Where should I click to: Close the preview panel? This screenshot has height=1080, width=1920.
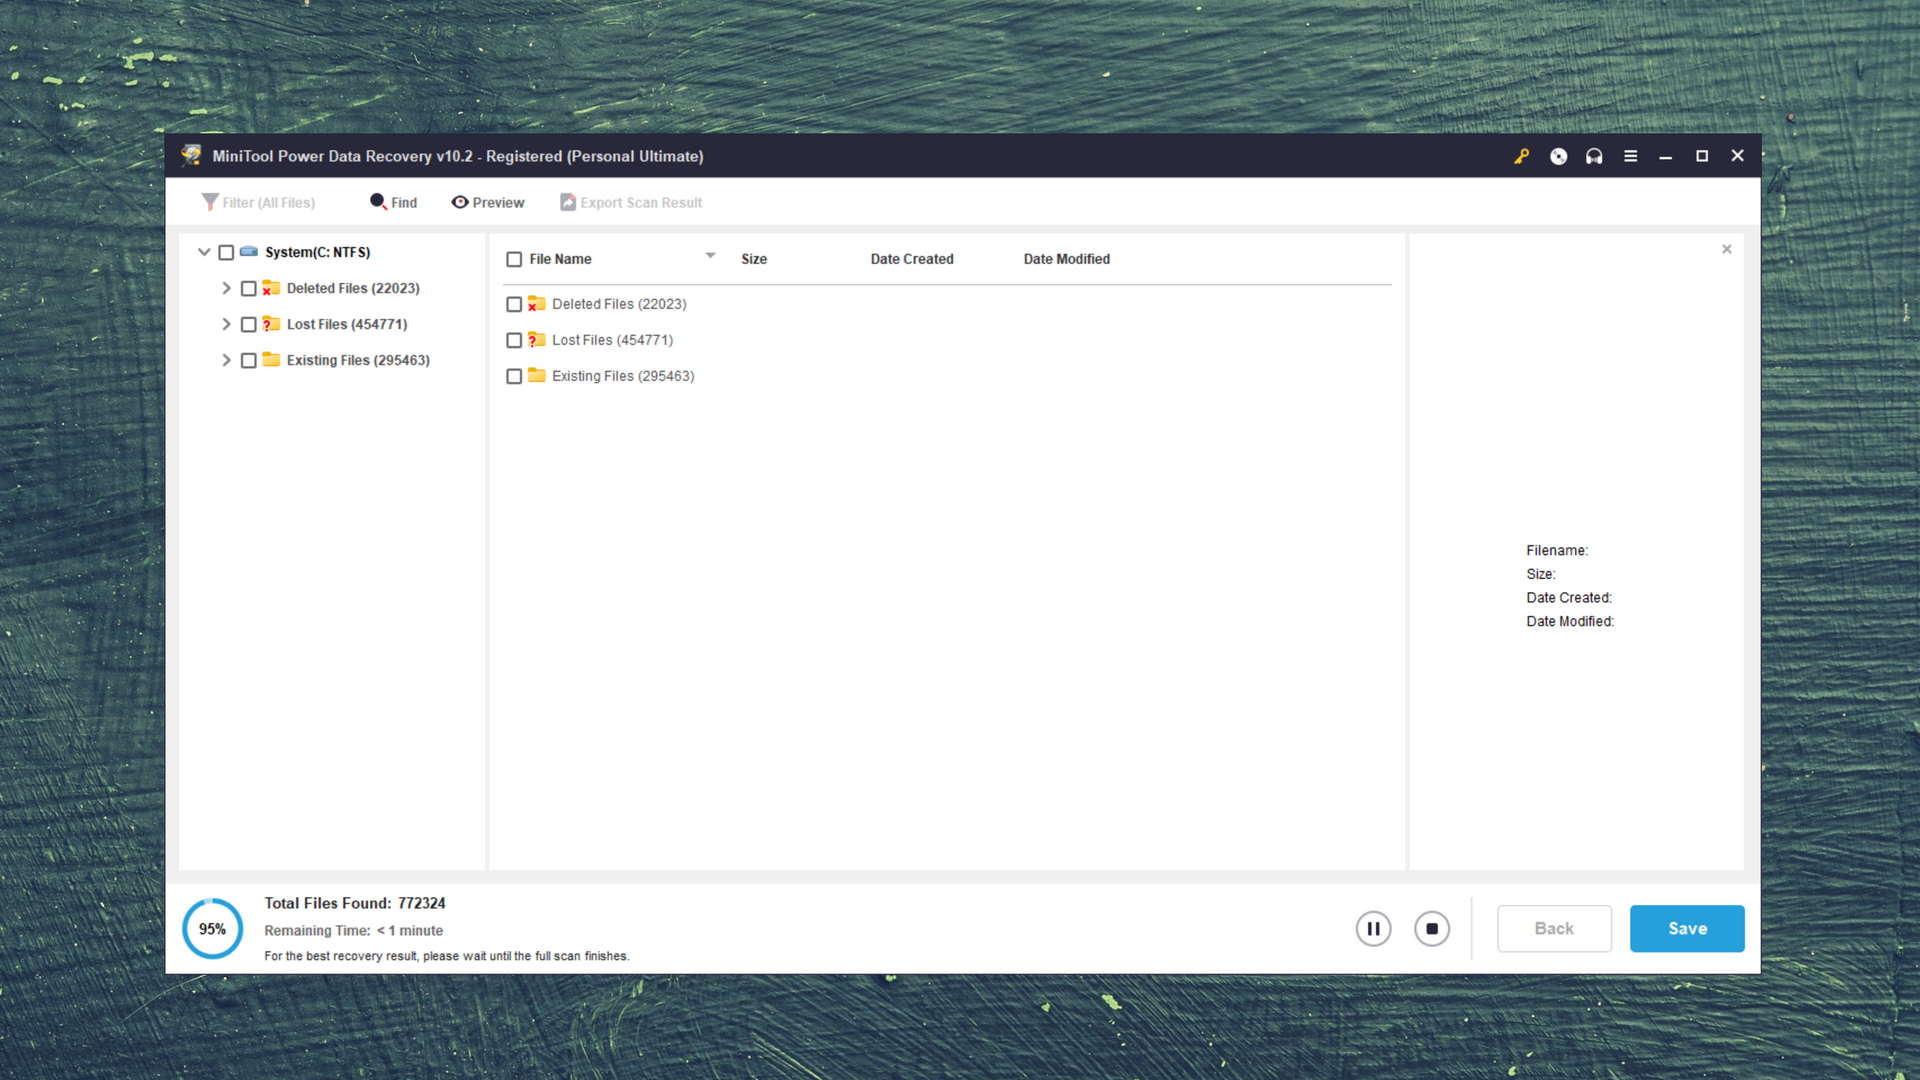point(1727,249)
